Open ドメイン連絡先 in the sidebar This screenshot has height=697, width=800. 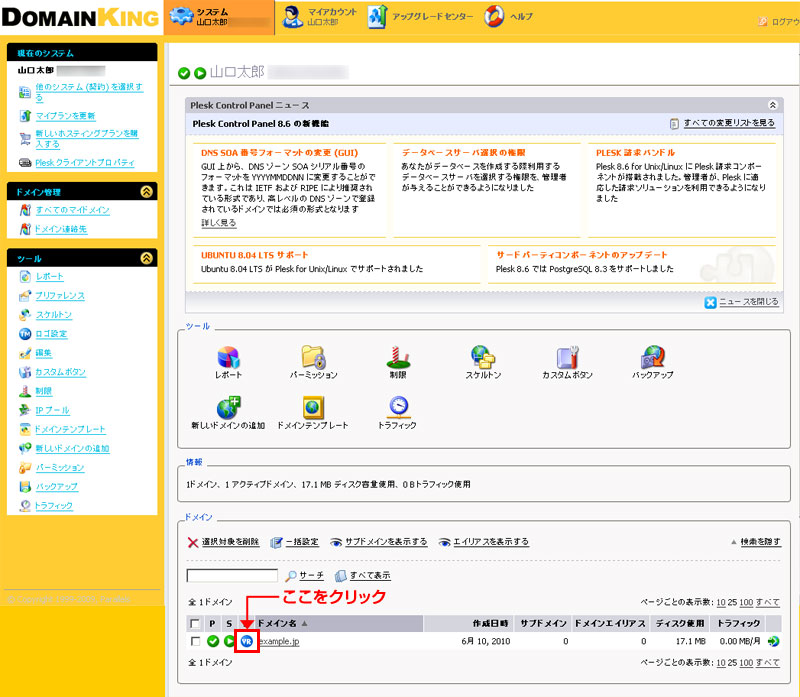click(x=61, y=230)
